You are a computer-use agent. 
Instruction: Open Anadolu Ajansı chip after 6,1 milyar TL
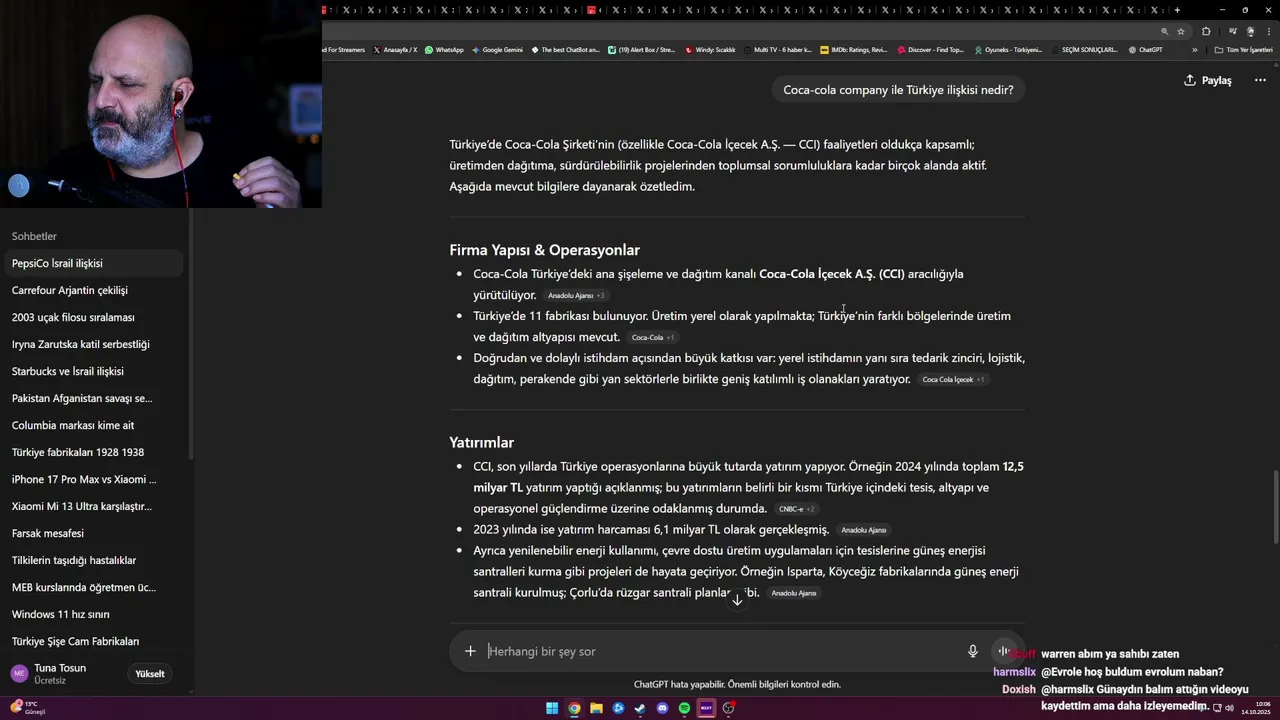pyautogui.click(x=863, y=530)
